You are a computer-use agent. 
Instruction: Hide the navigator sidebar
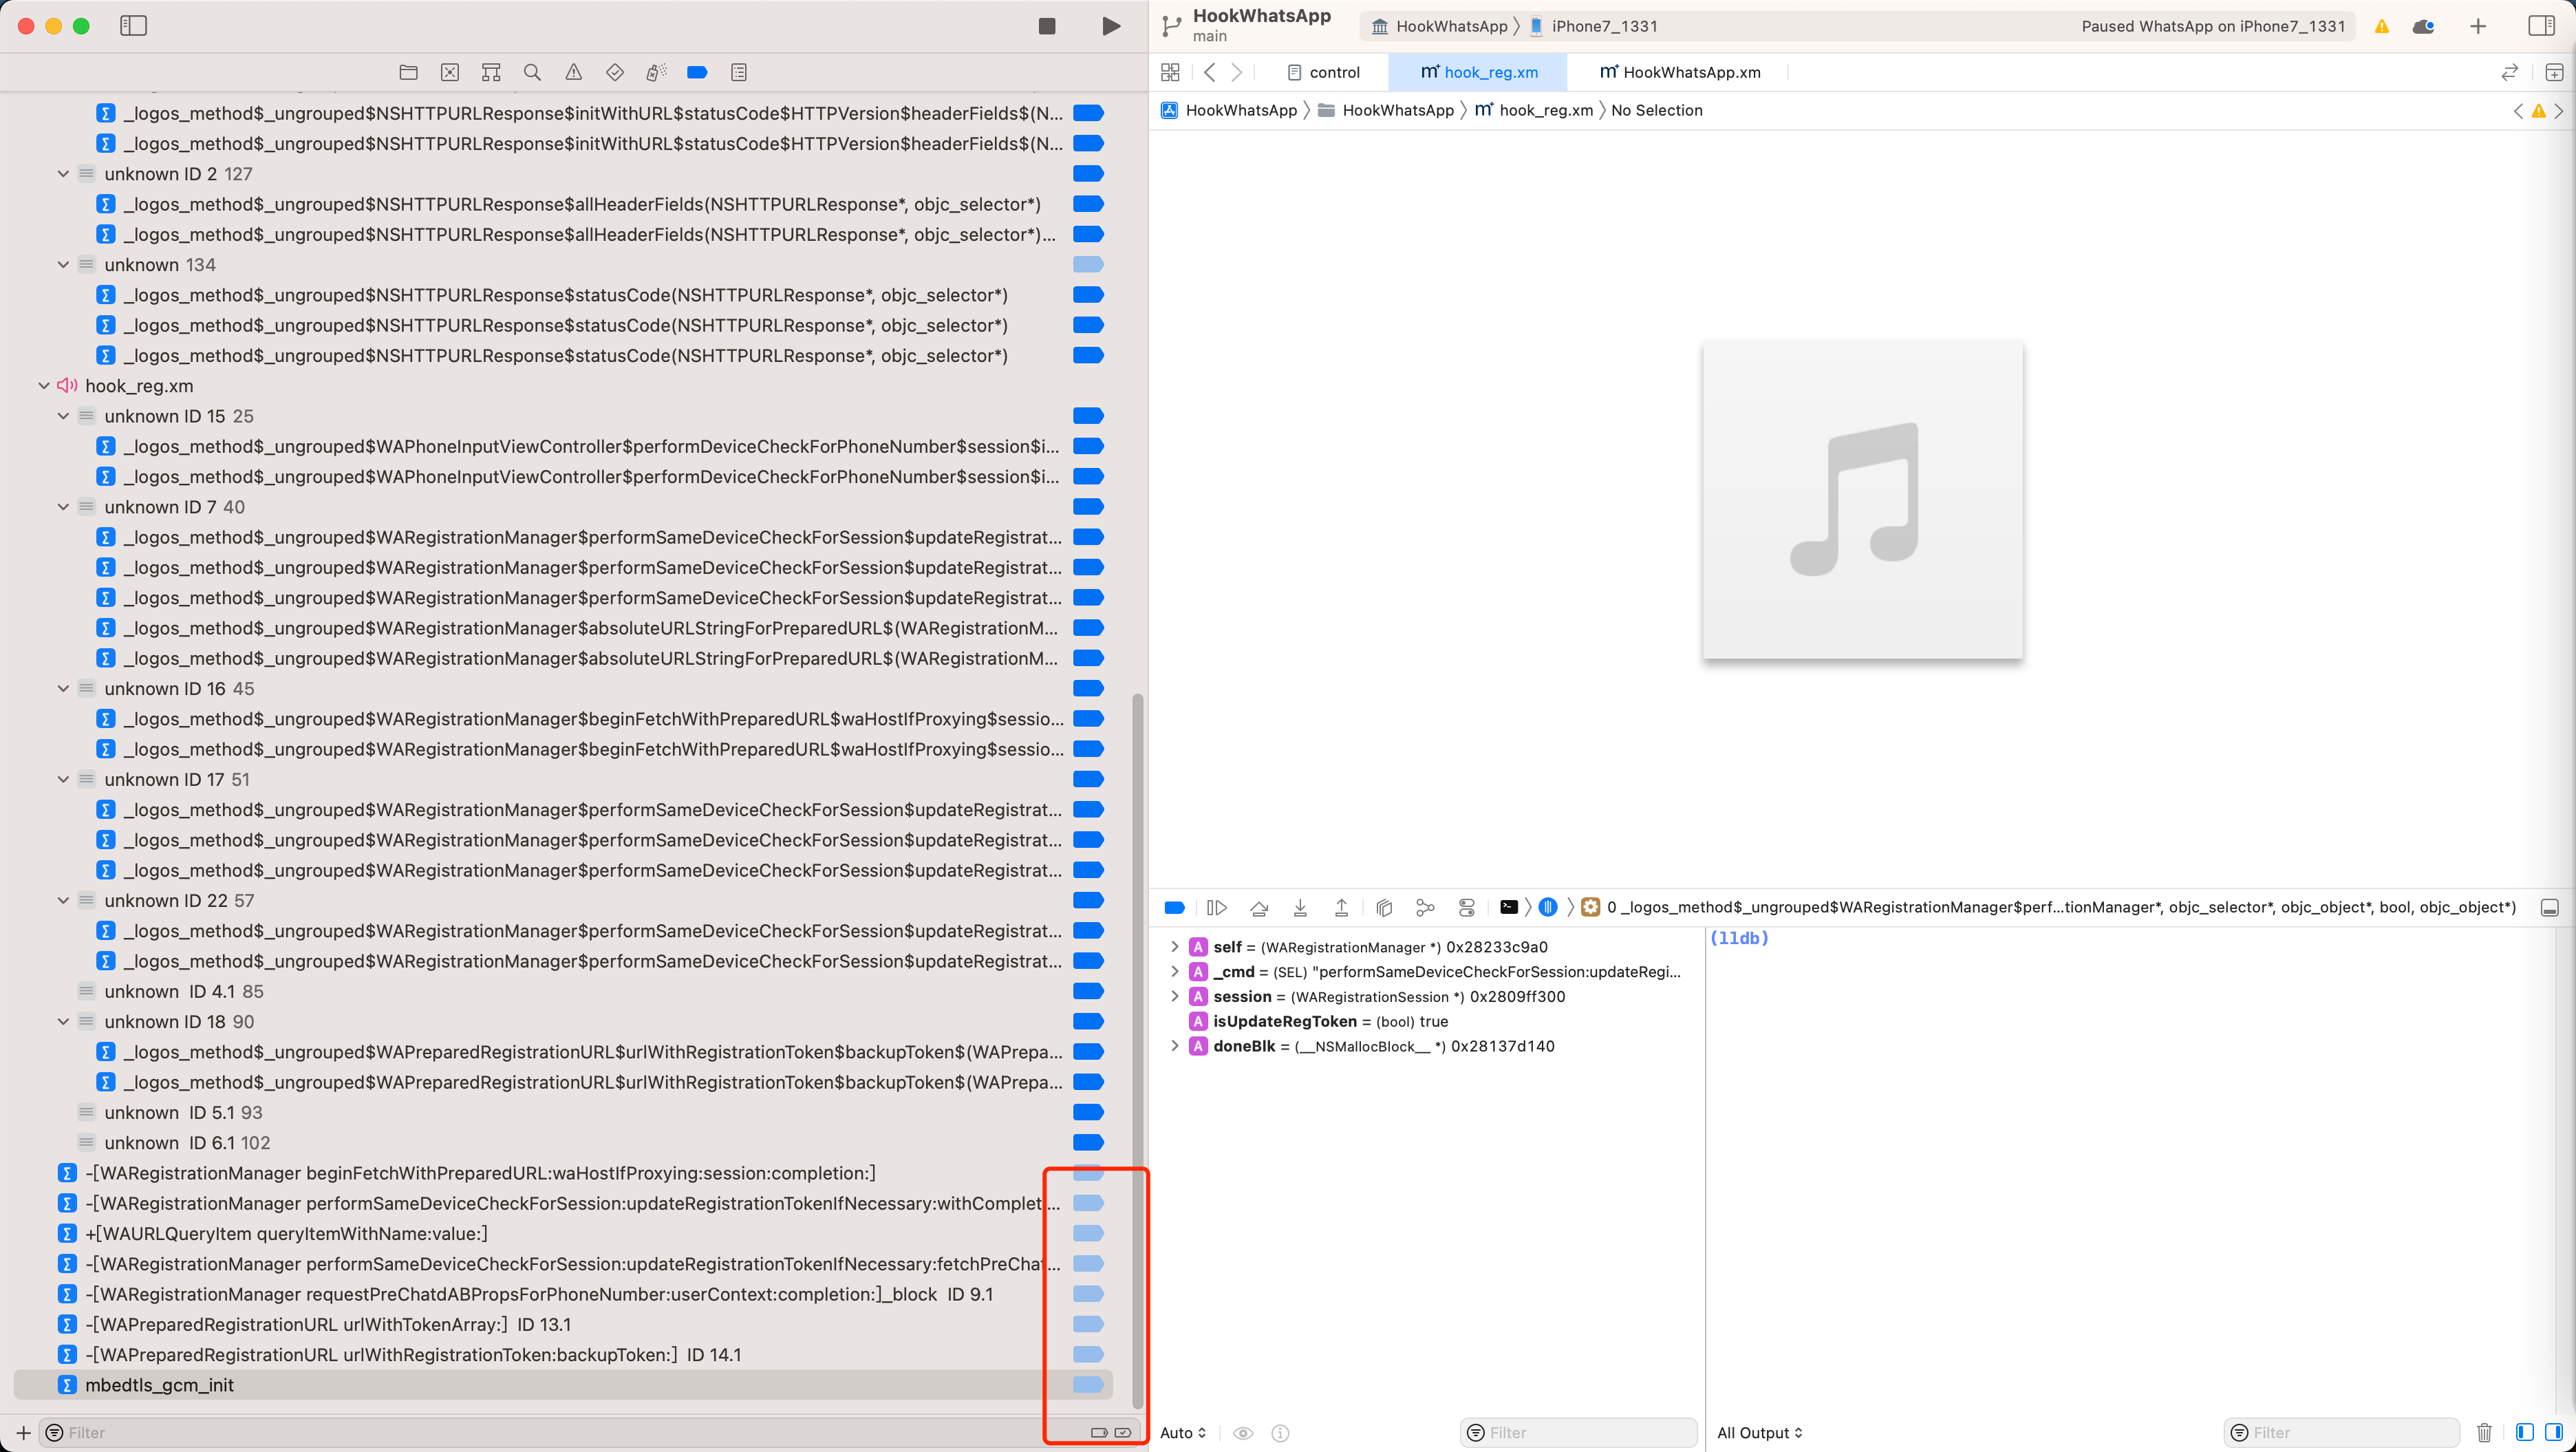[133, 26]
